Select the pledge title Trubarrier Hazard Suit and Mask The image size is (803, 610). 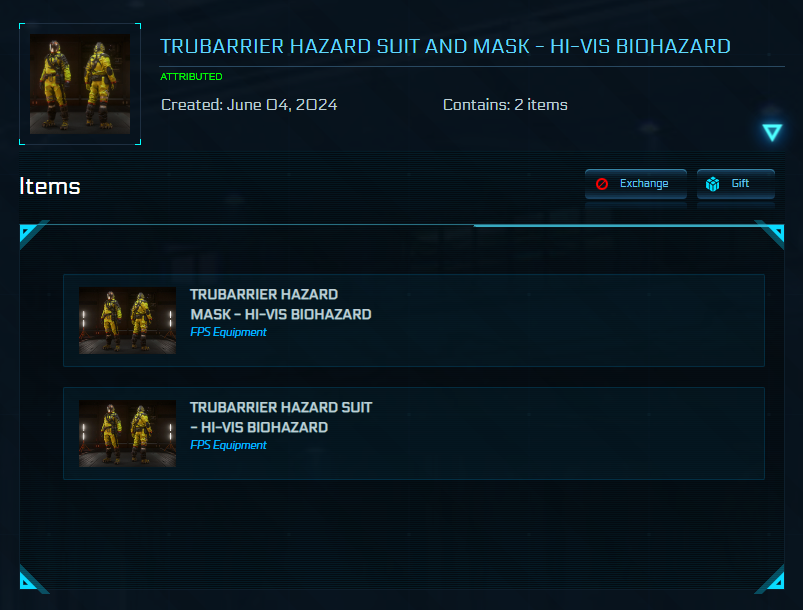click(445, 47)
